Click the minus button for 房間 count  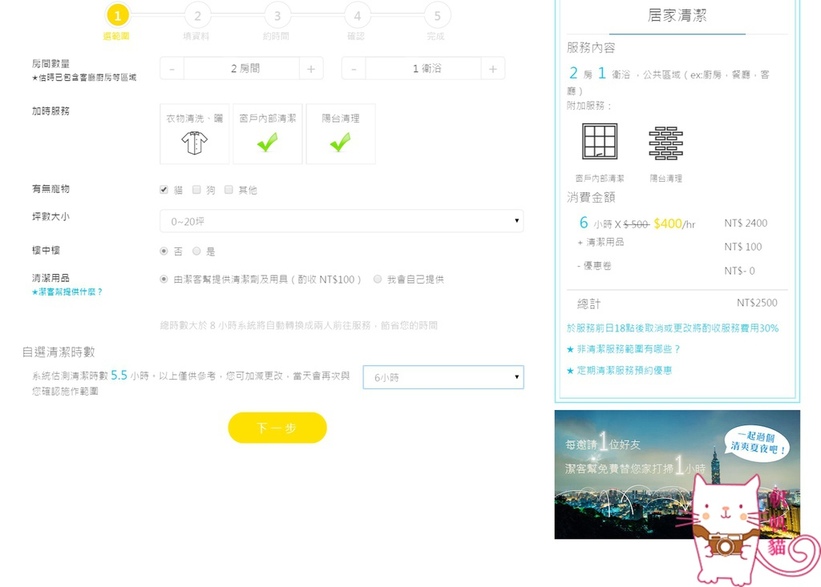coord(172,69)
